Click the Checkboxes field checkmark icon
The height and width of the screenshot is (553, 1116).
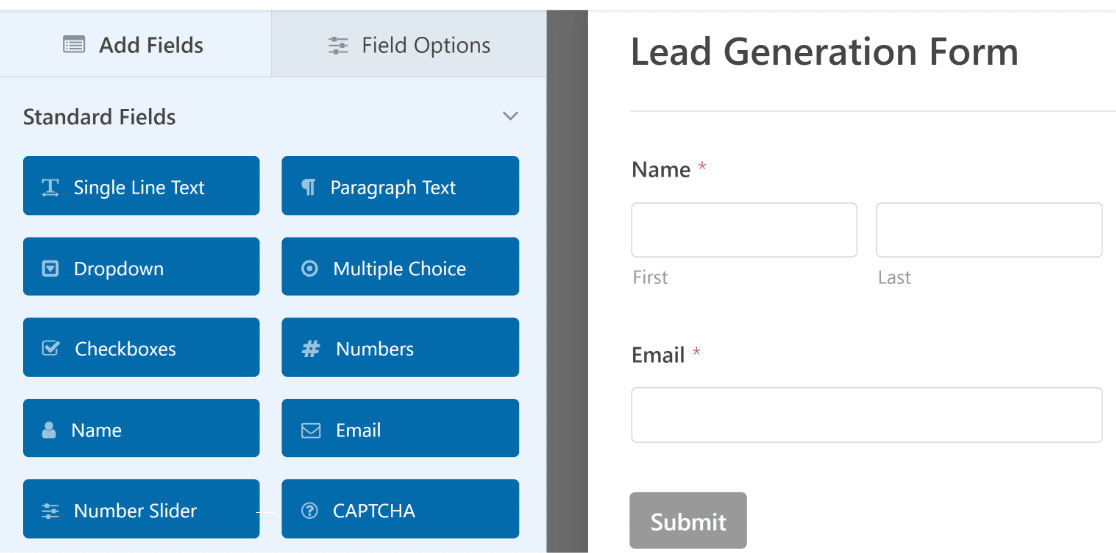51,349
